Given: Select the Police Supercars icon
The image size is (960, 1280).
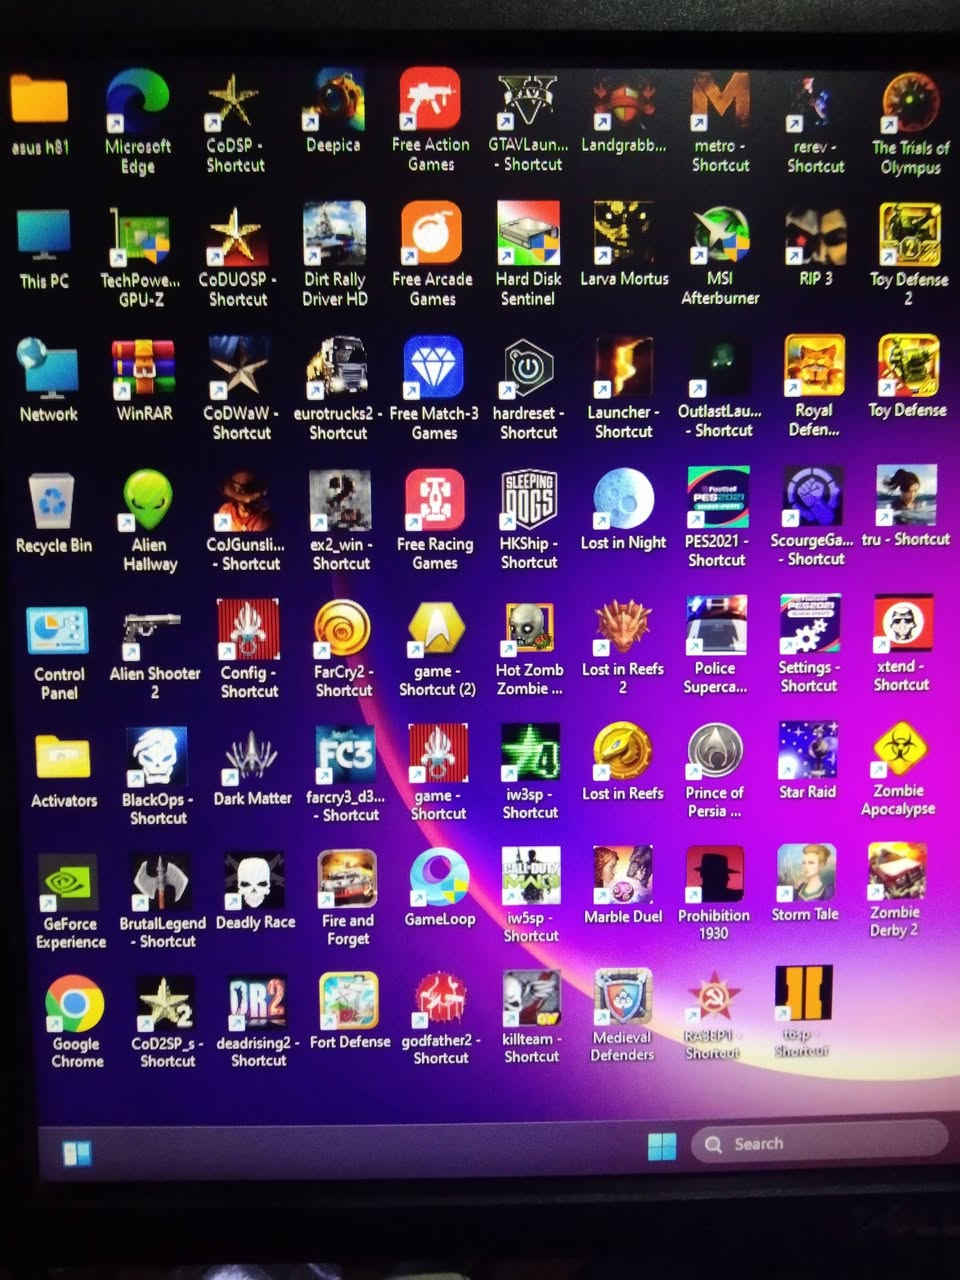Looking at the screenshot, I should click(x=715, y=626).
